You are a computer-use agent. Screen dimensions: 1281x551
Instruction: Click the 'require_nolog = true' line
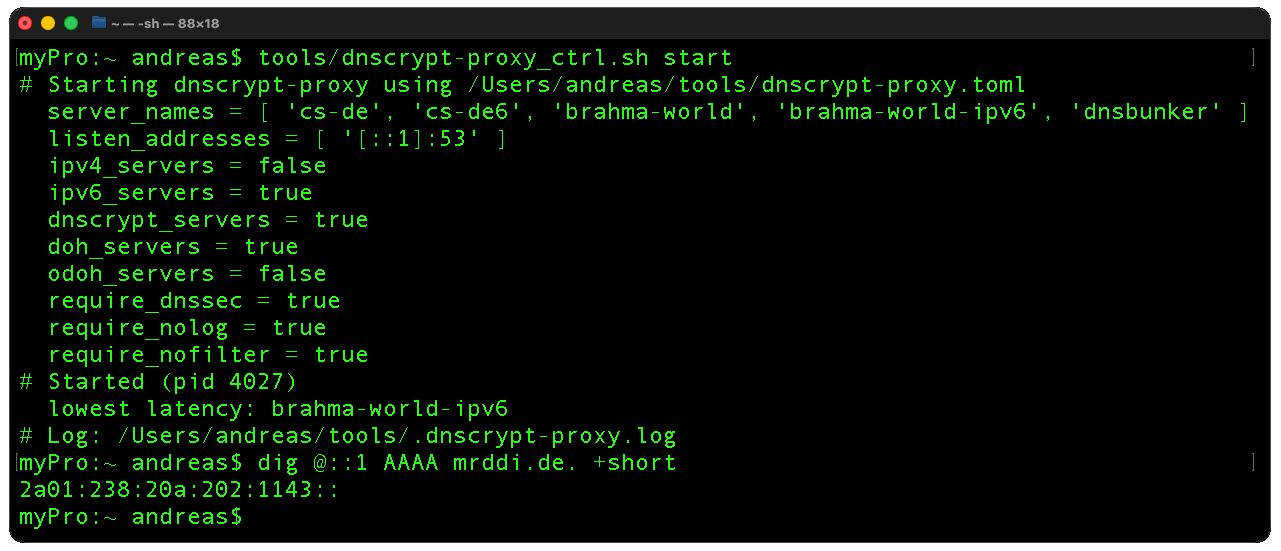pyautogui.click(x=187, y=328)
